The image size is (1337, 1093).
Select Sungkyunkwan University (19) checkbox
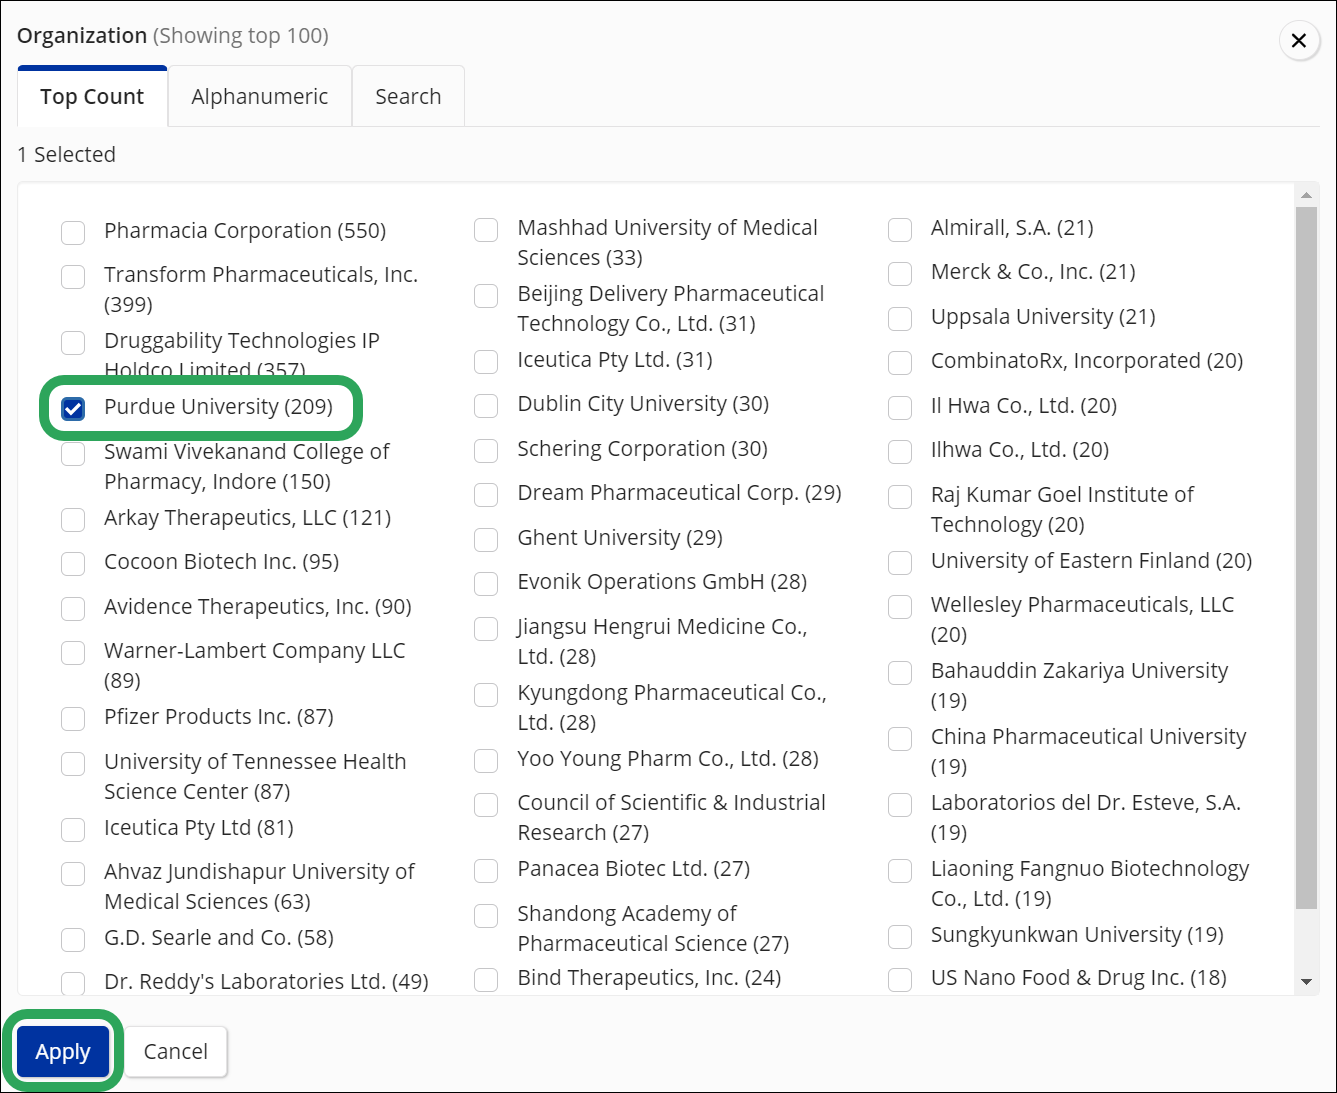[900, 936]
